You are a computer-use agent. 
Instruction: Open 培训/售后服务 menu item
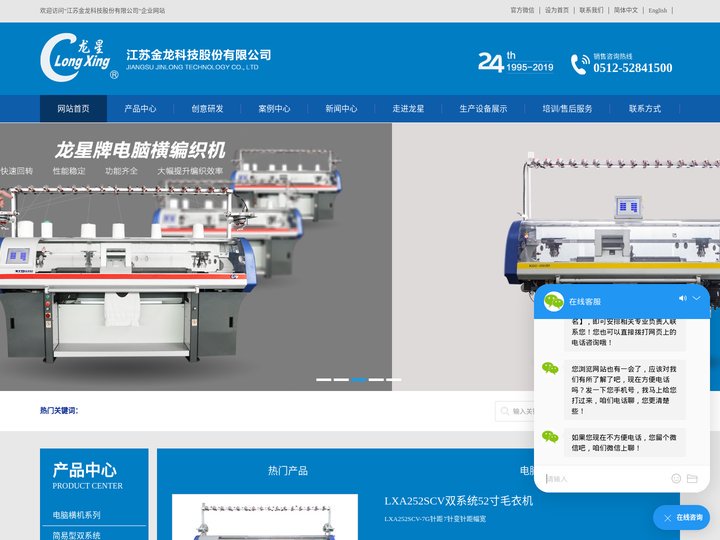(567, 109)
